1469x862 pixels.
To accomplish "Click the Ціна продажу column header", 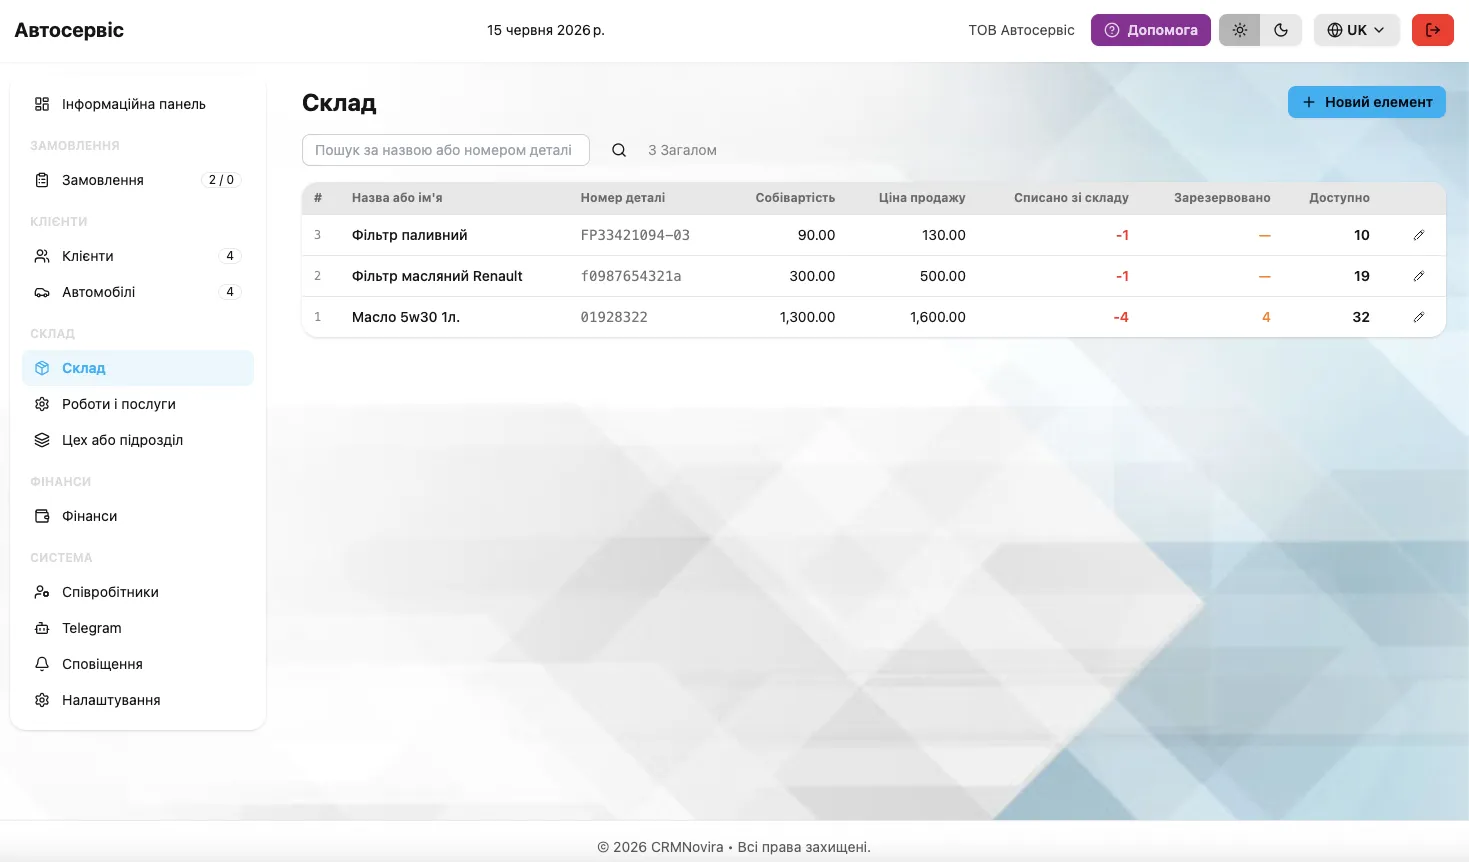I will (x=922, y=198).
